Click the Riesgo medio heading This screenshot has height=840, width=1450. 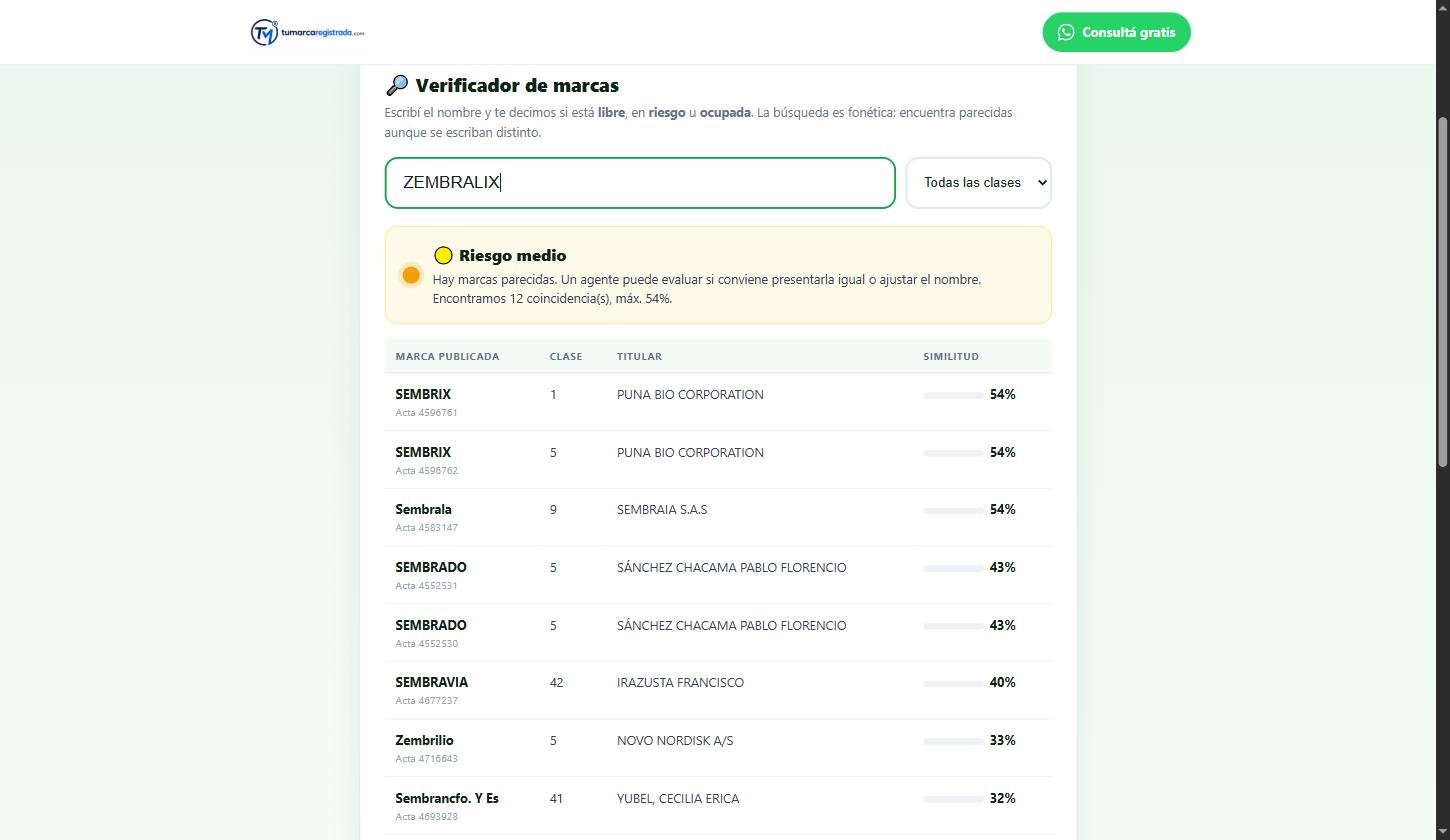click(512, 255)
